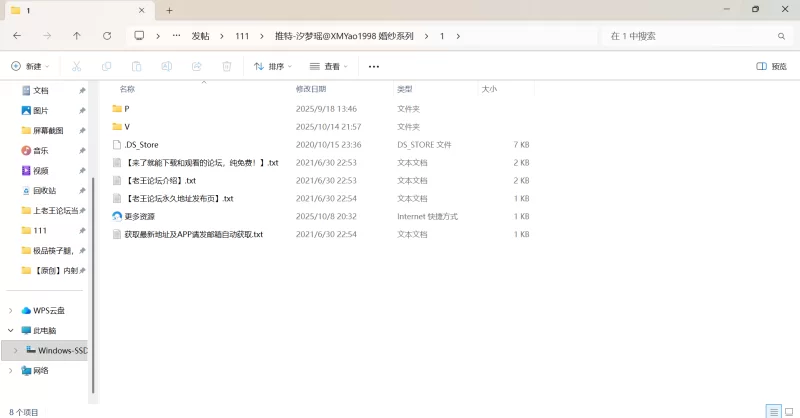Switch to details view in status bar
The height and width of the screenshot is (418, 800).
(772, 411)
